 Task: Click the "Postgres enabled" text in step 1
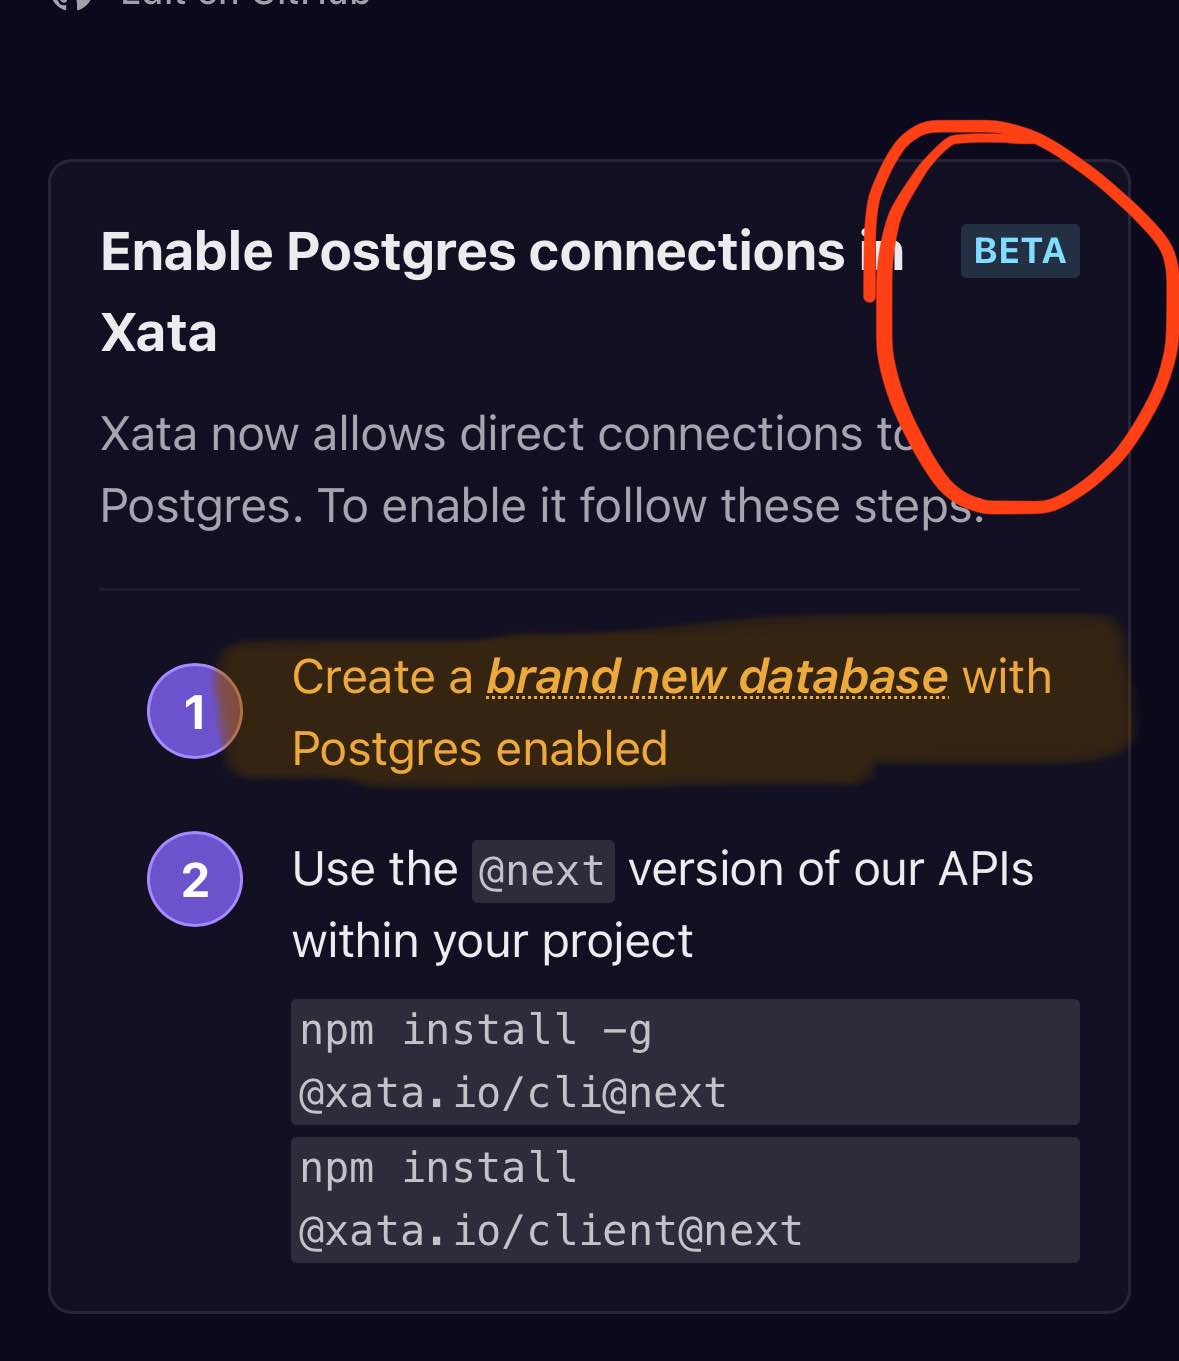pyautogui.click(x=480, y=749)
